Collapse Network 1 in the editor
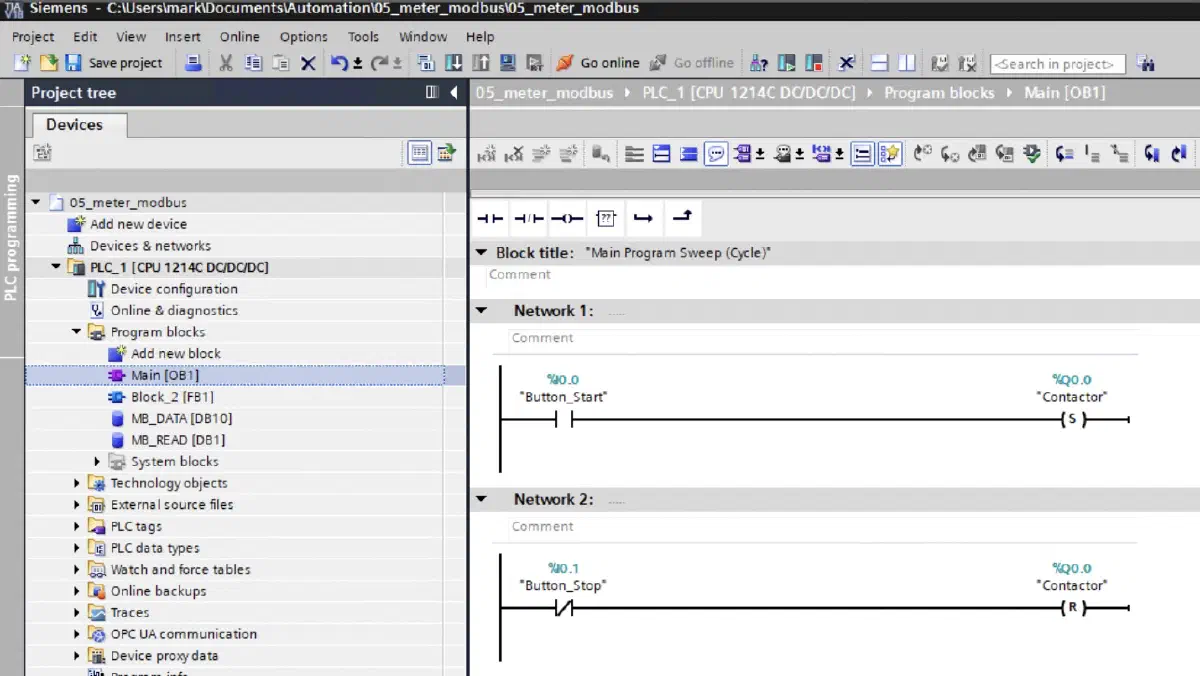 (482, 311)
